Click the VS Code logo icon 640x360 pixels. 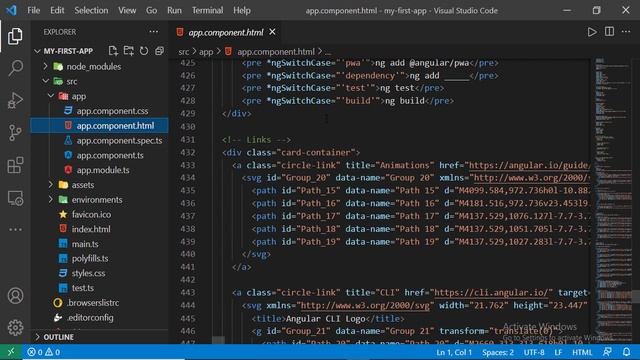(x=11, y=10)
